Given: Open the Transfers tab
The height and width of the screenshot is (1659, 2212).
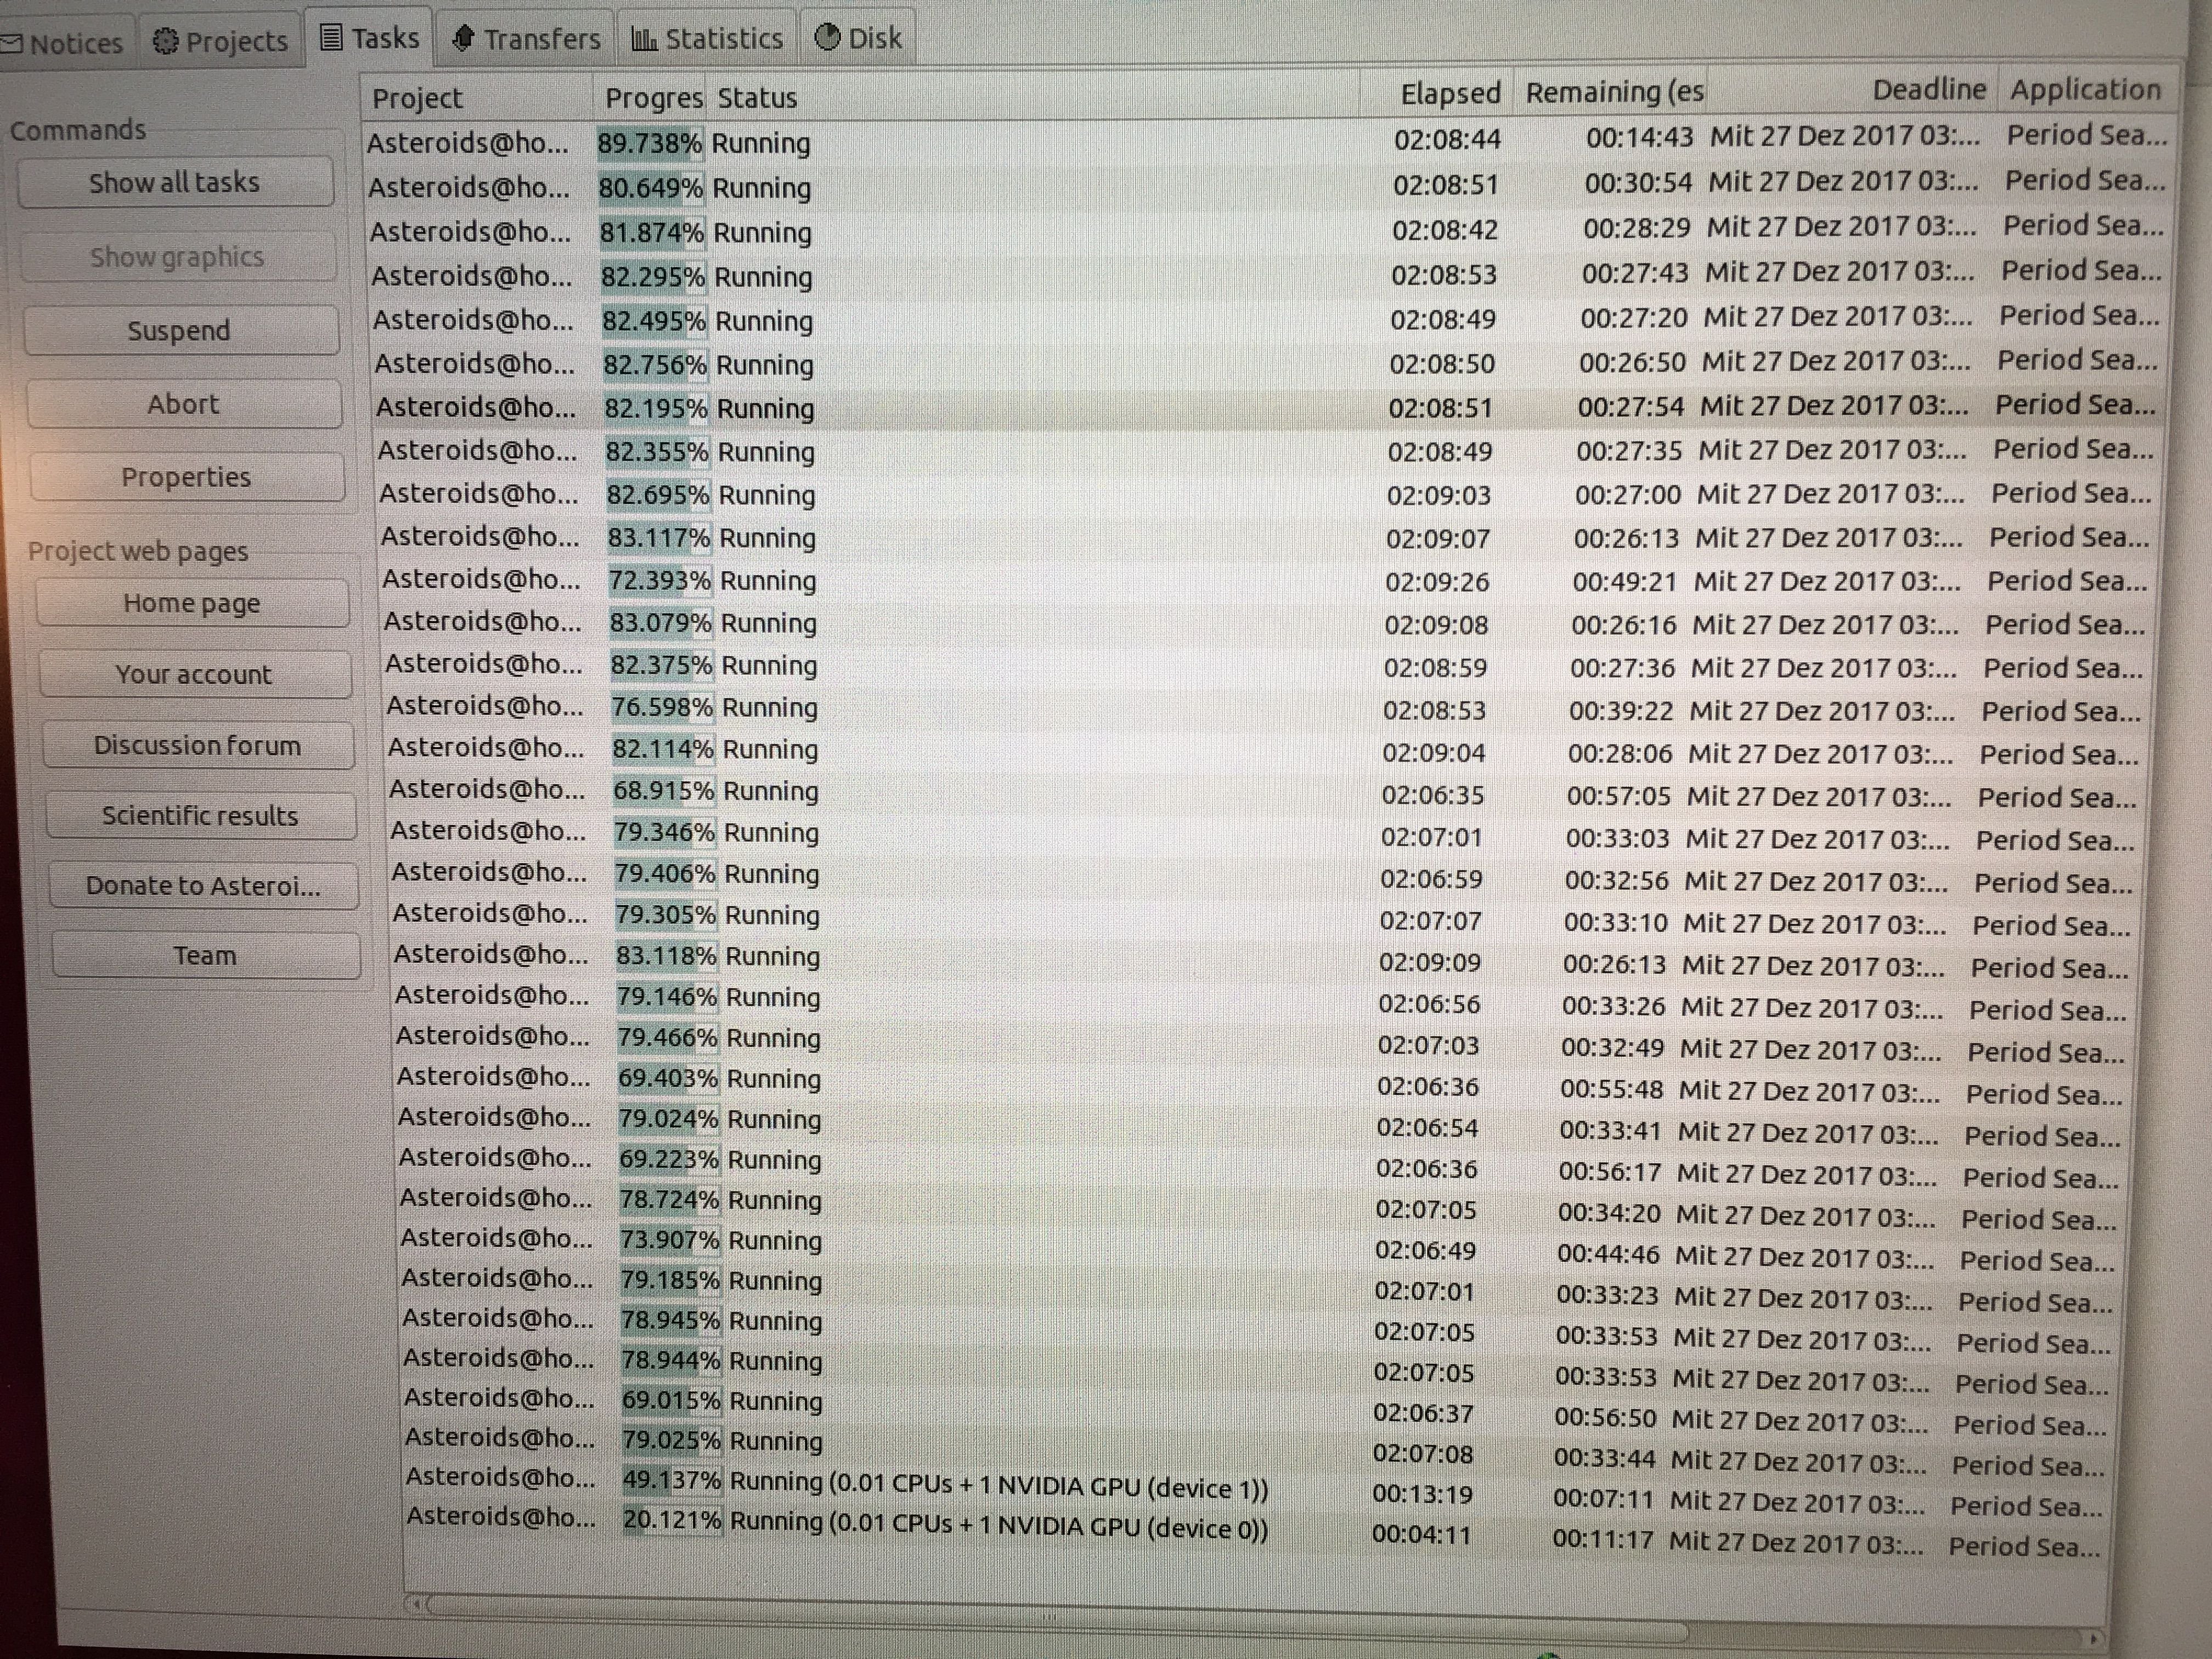Looking at the screenshot, I should pyautogui.click(x=526, y=39).
